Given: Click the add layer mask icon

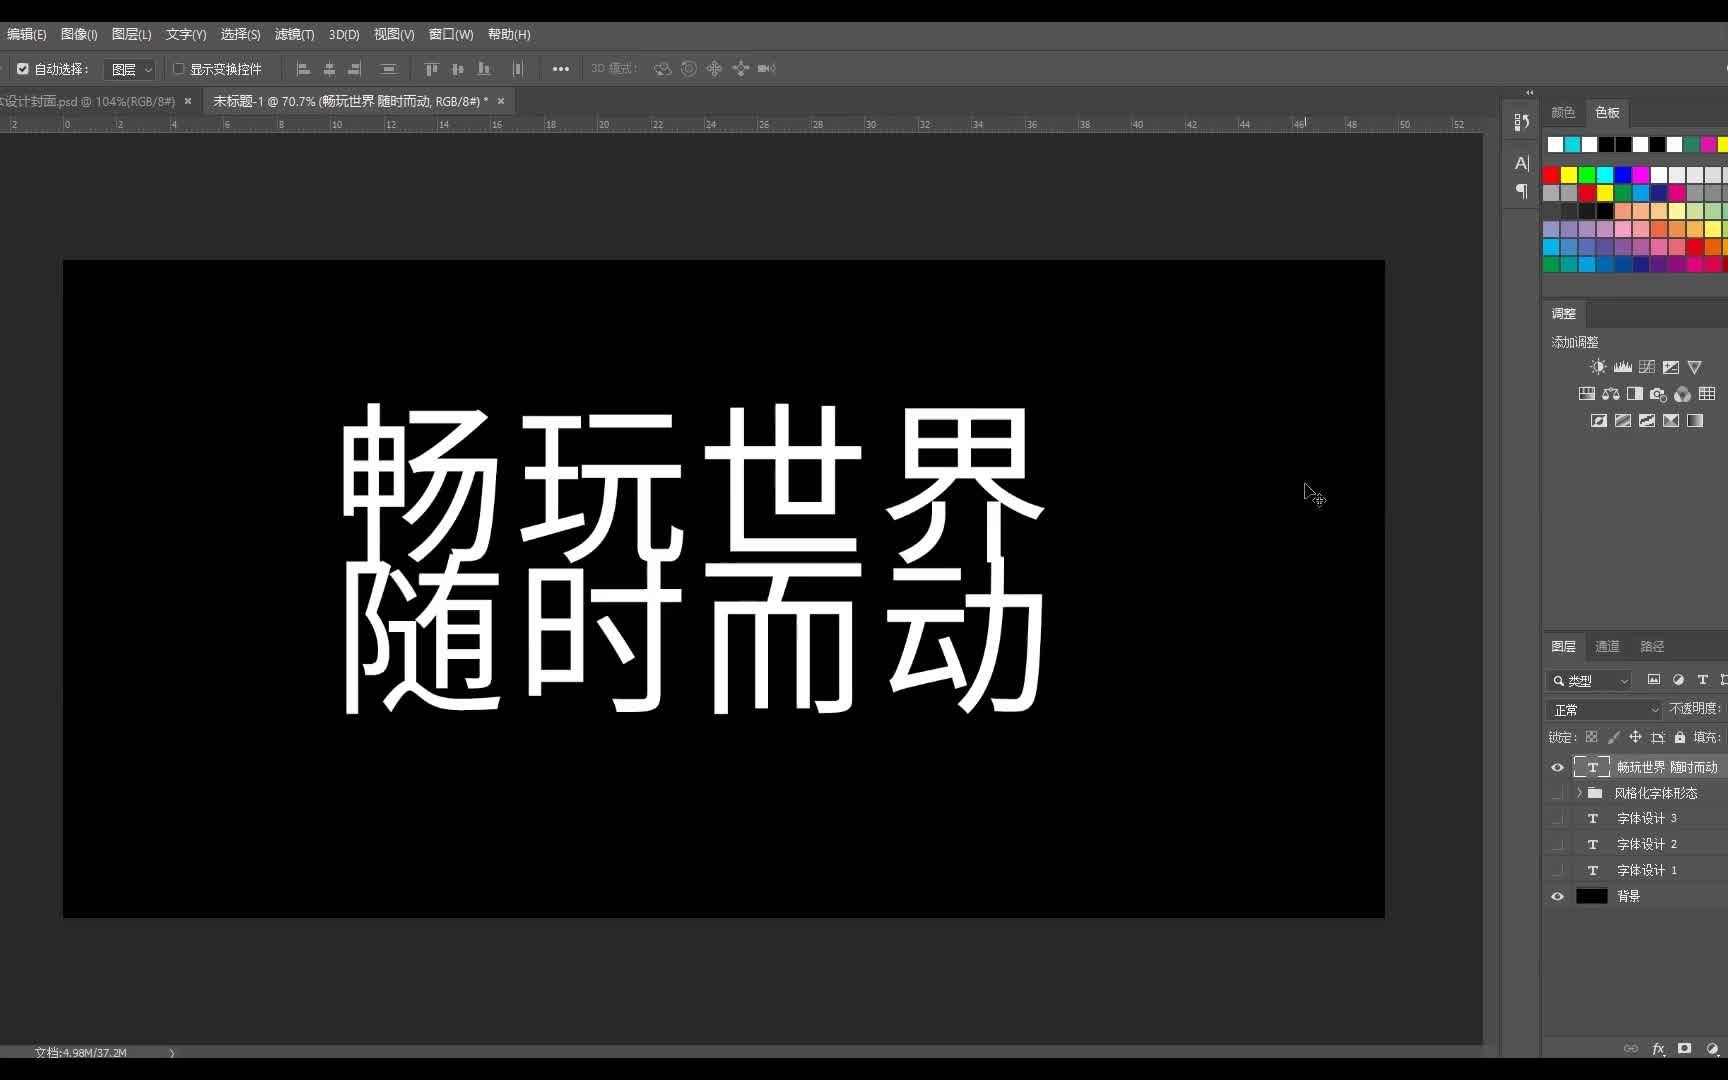Looking at the screenshot, I should pos(1684,1048).
